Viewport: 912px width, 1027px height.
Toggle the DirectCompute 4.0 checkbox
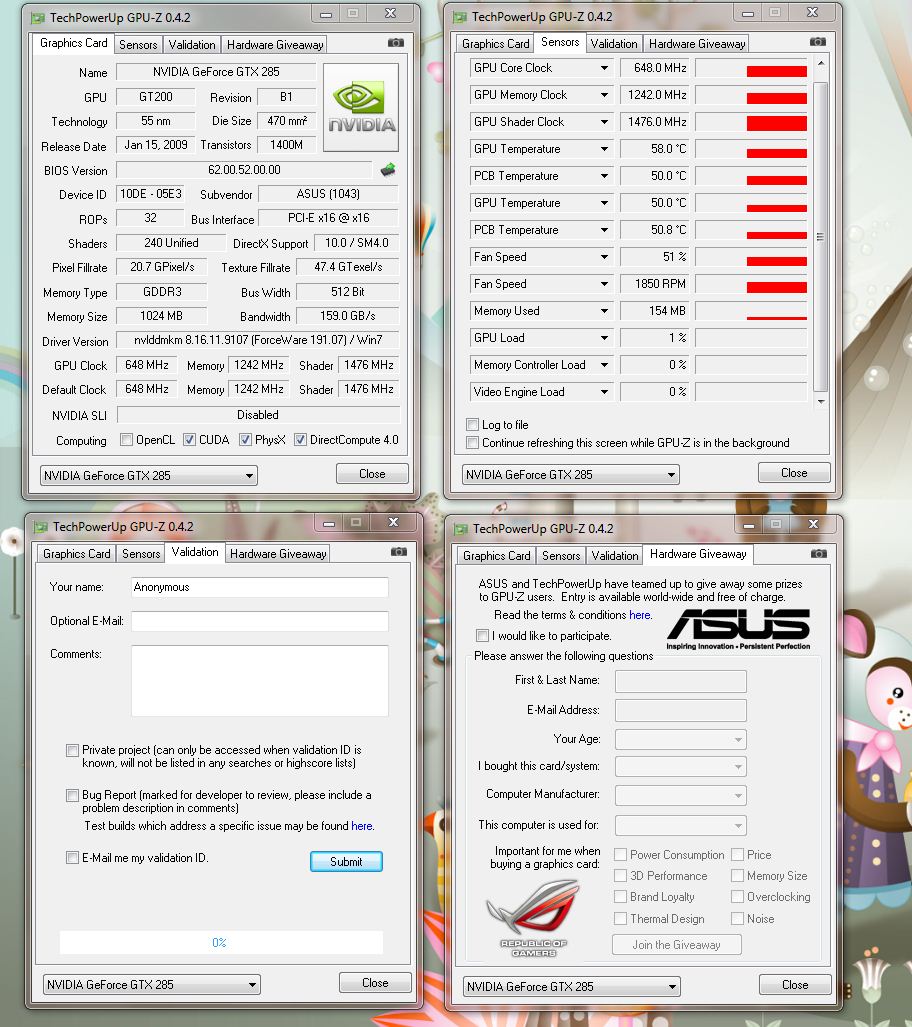pos(300,439)
